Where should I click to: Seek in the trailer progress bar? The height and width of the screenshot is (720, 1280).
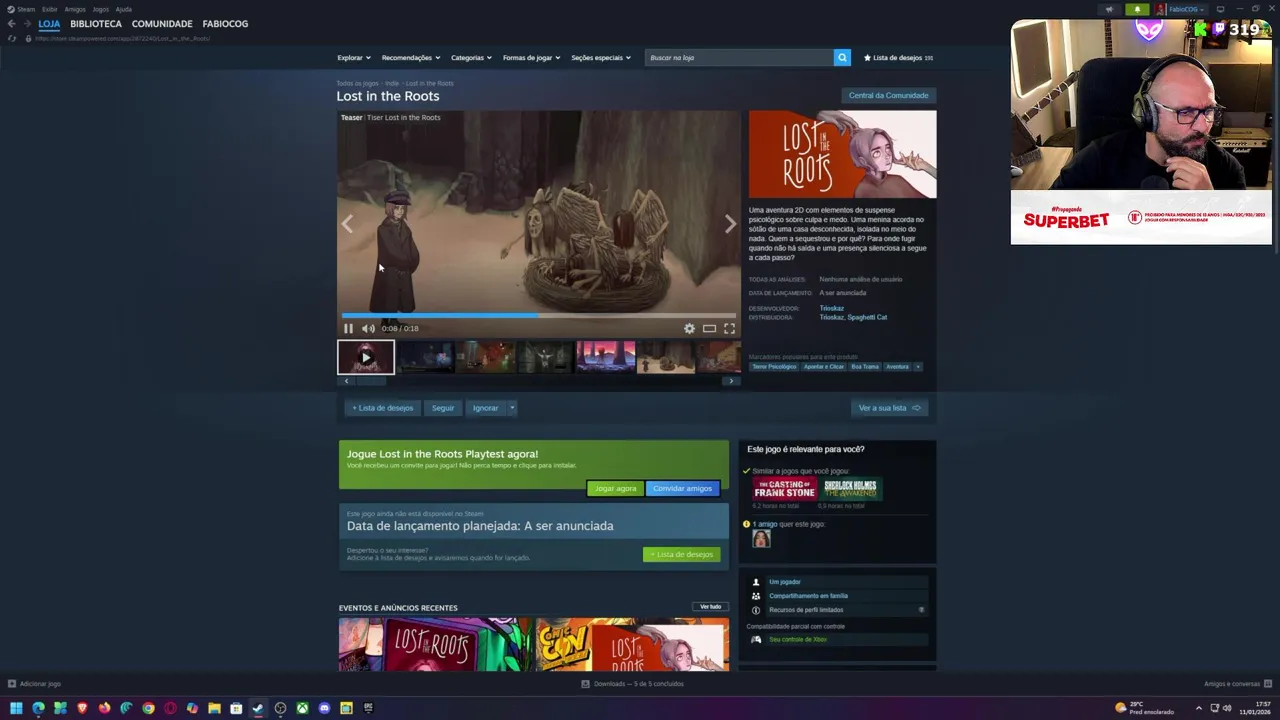click(x=539, y=315)
